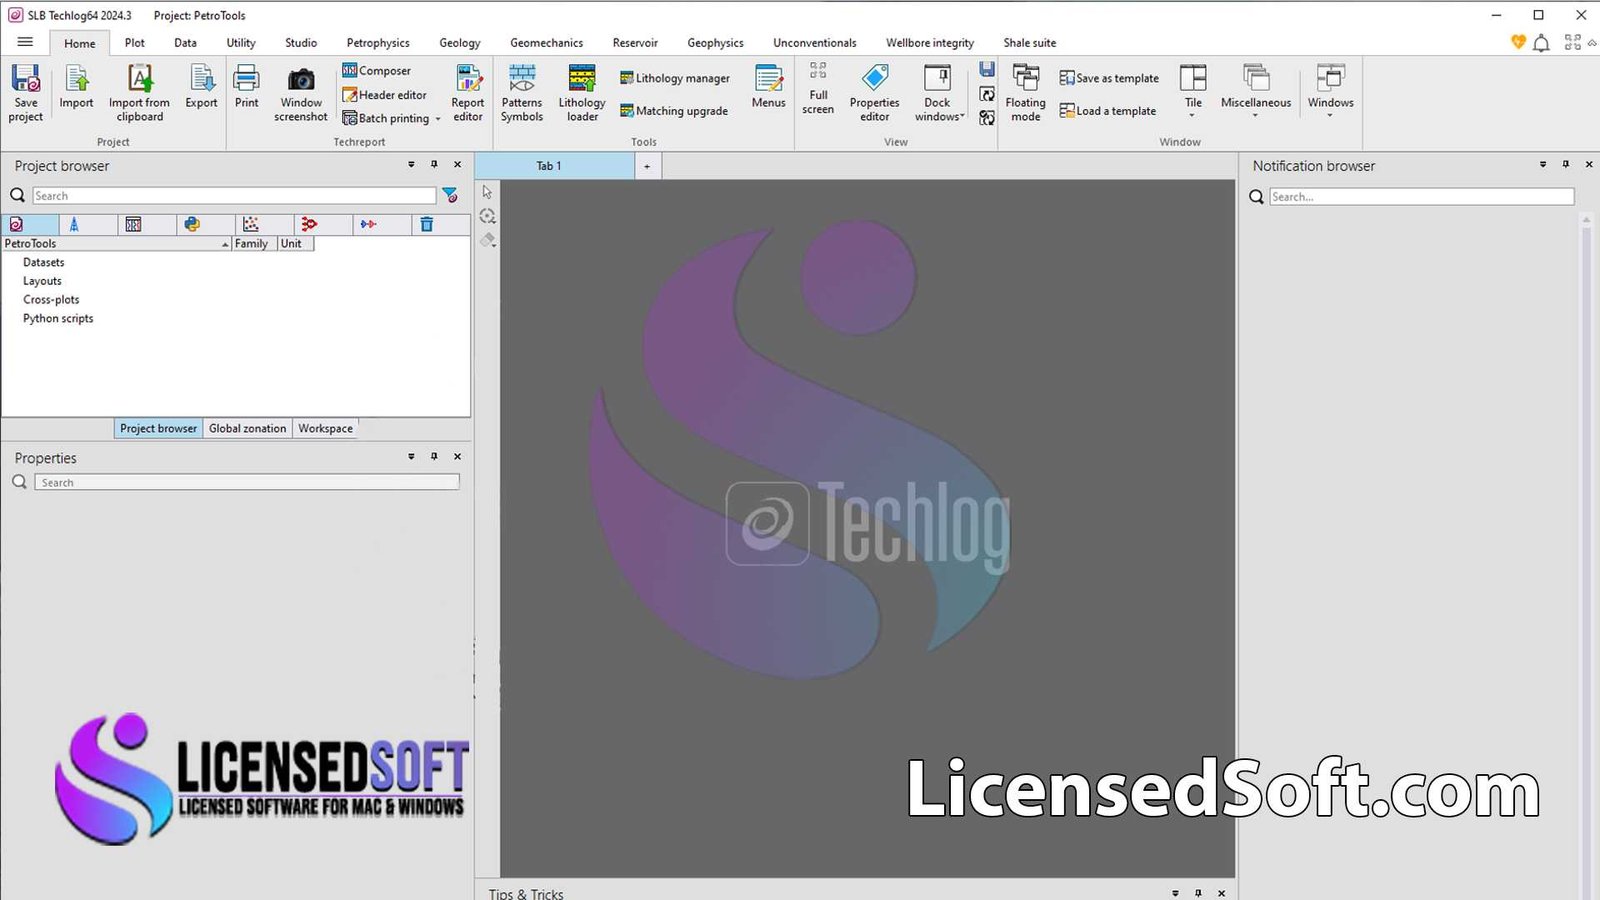Screen dimensions: 1600x900
Task: Import from clipboard
Action: [139, 93]
